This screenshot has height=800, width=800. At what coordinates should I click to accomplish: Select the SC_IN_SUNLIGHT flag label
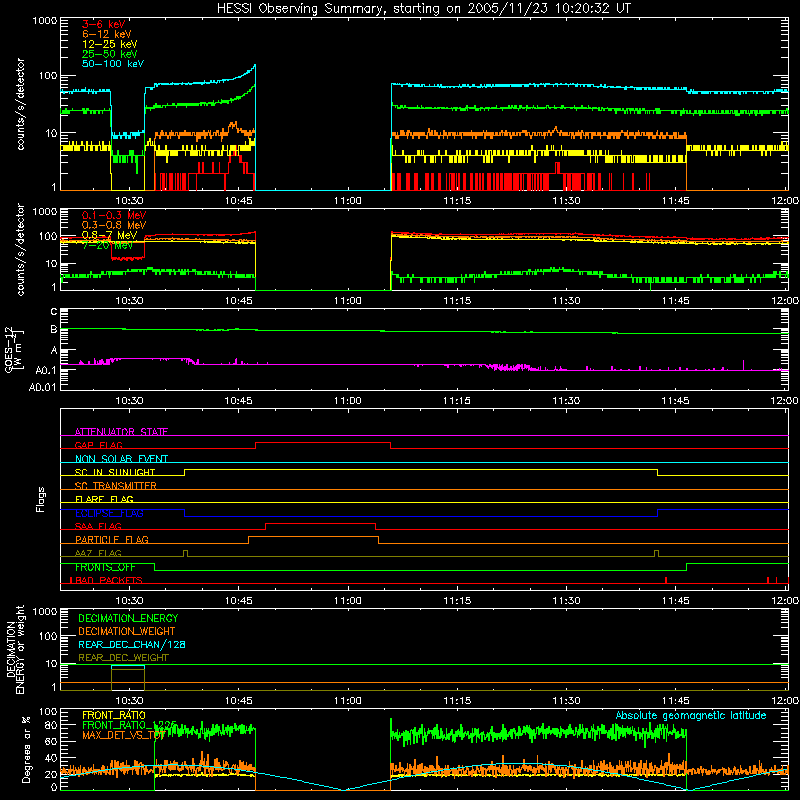point(115,472)
